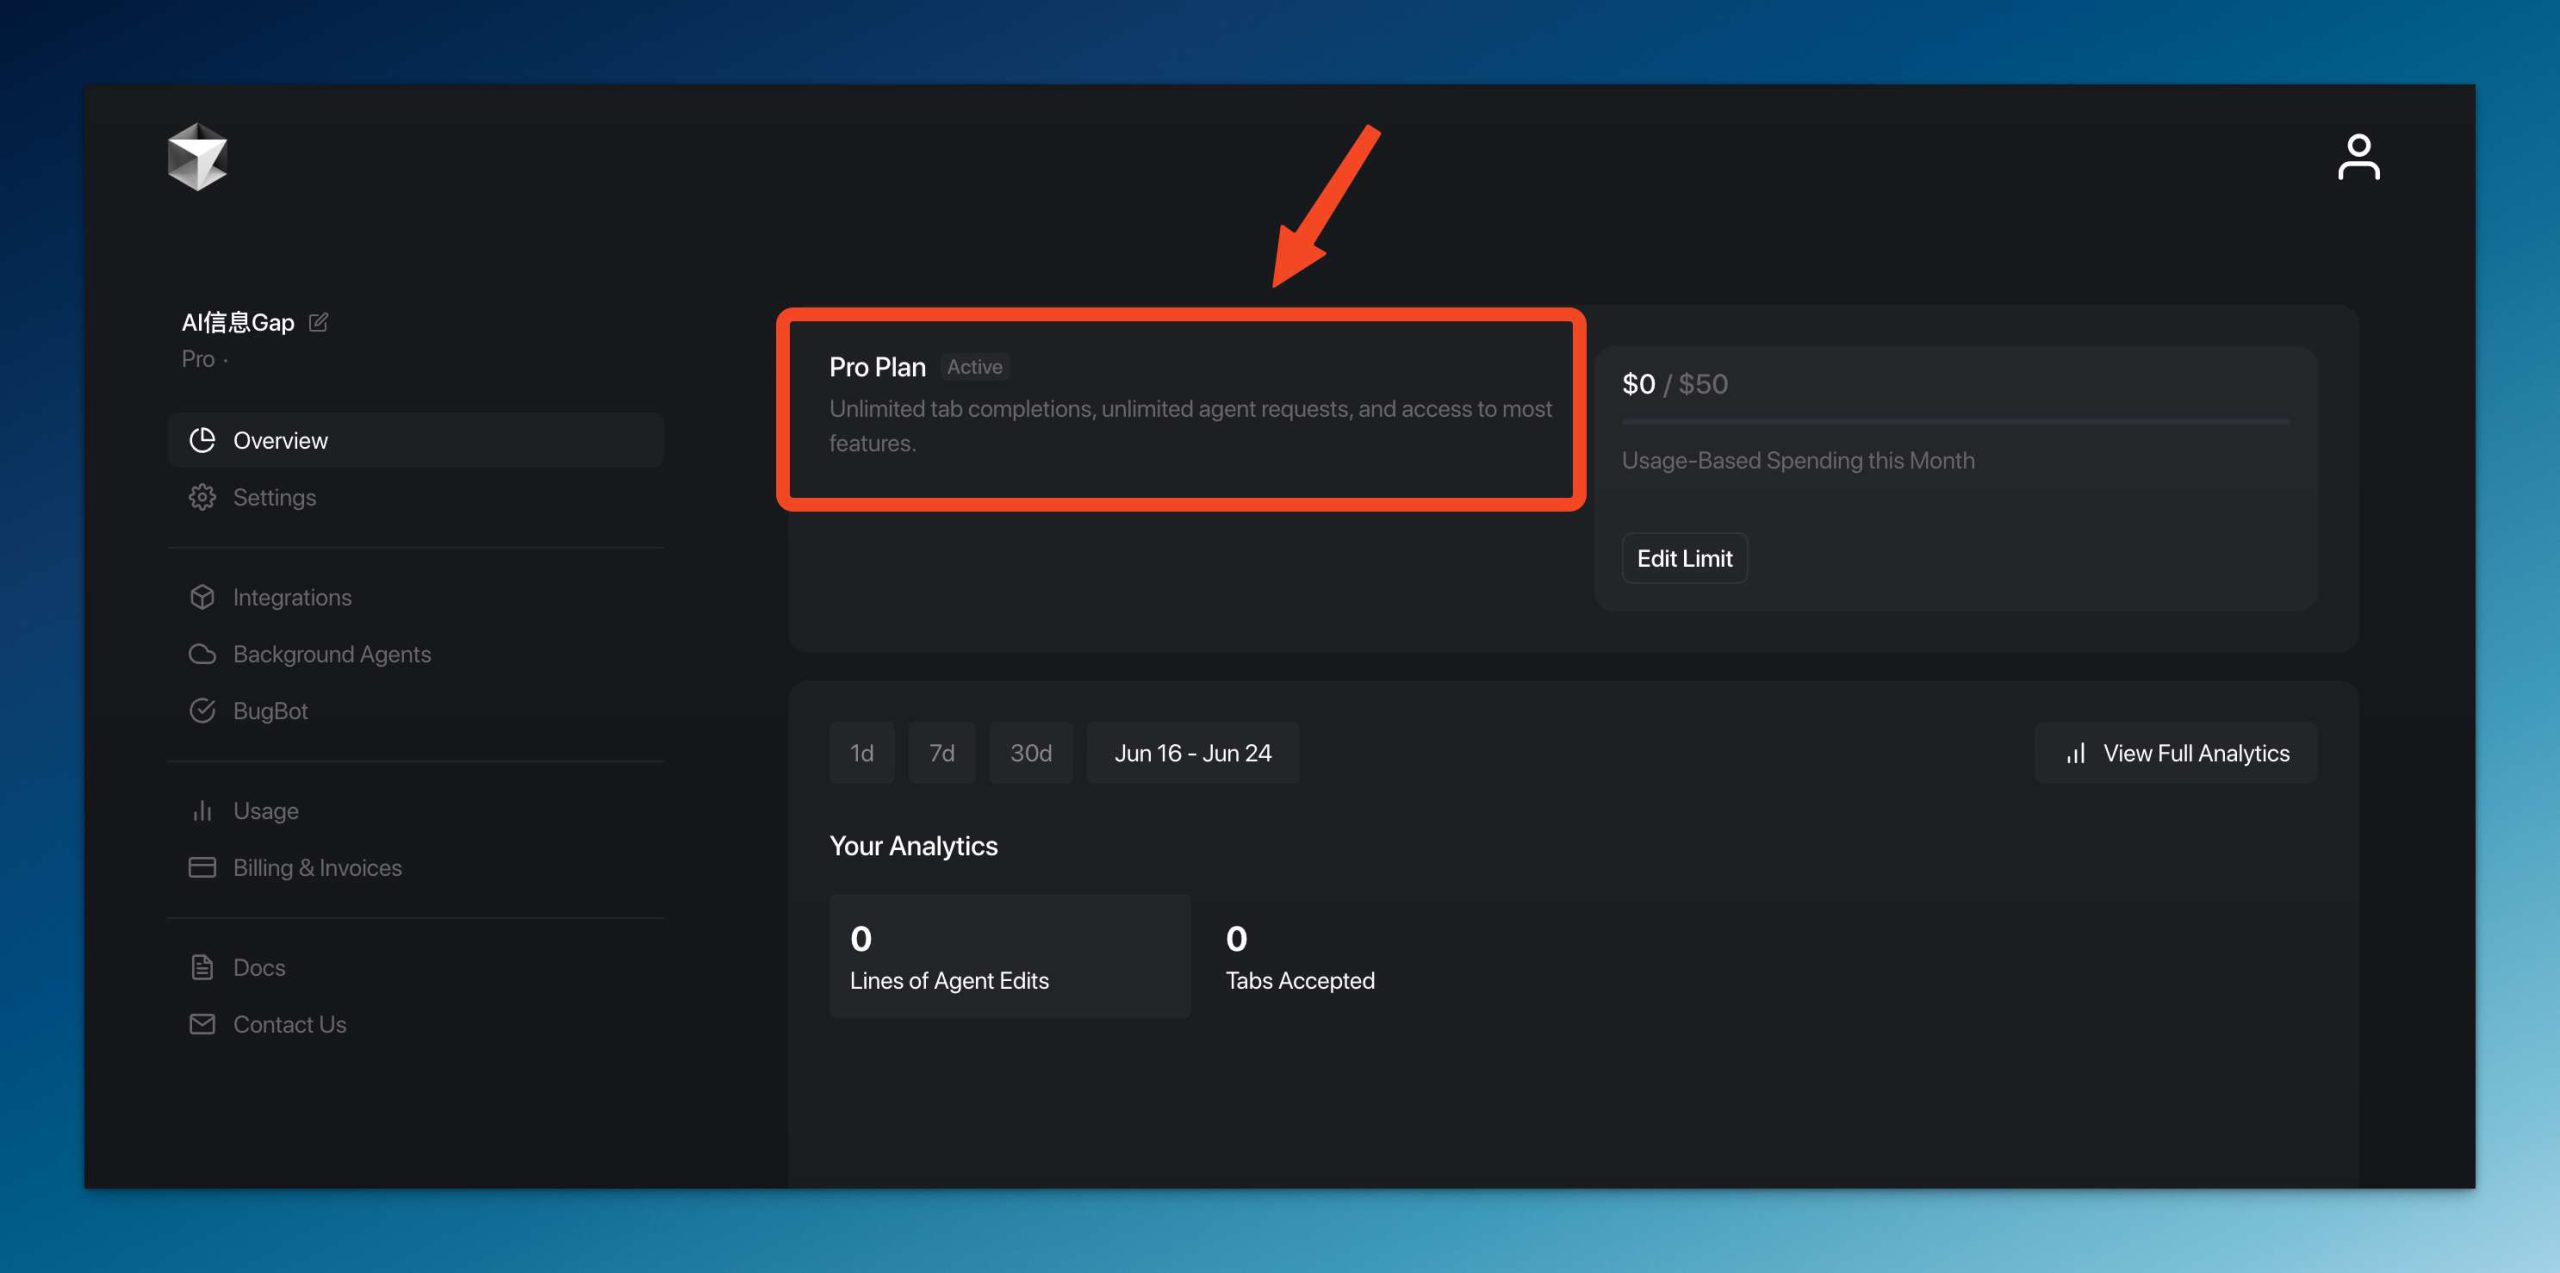Viewport: 2560px width, 1273px height.
Task: Click the Overview pie chart icon
Action: [202, 440]
